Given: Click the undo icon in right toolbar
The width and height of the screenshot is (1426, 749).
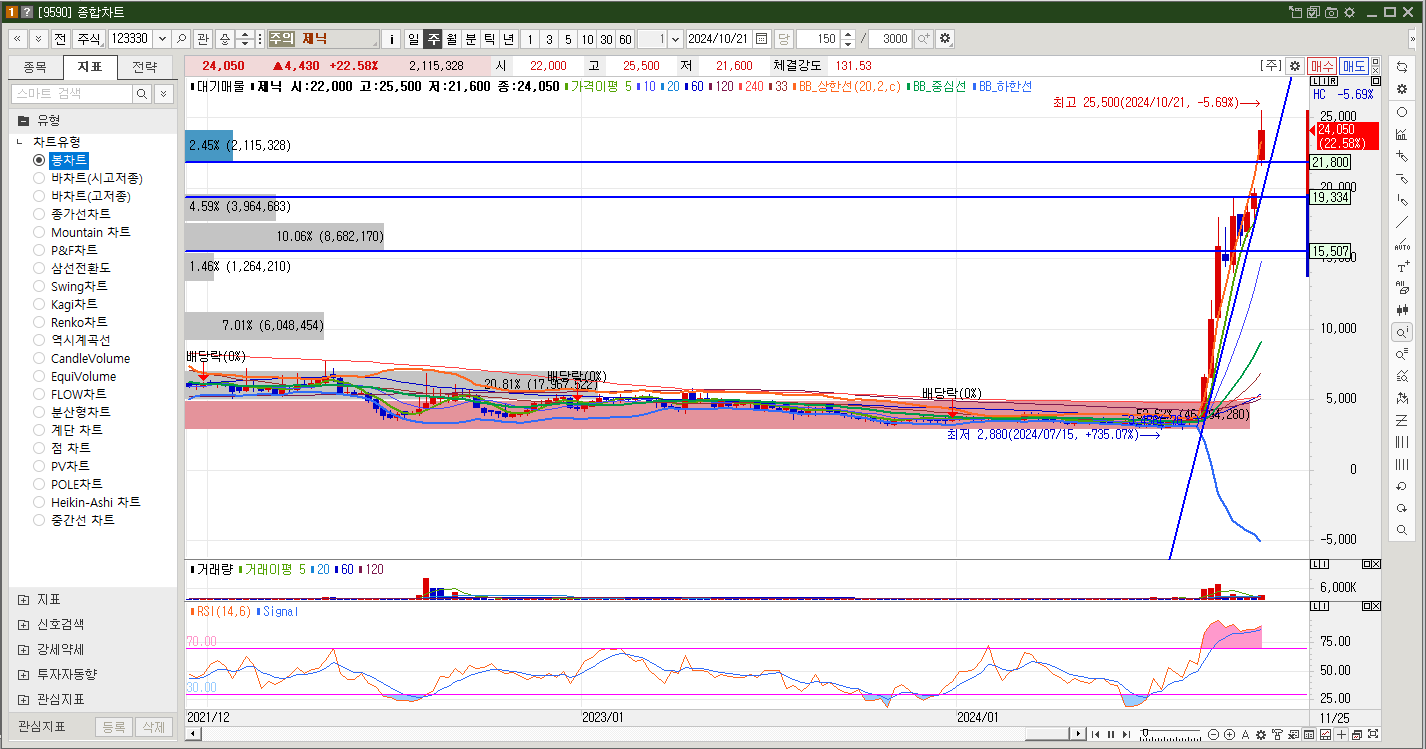Looking at the screenshot, I should [x=1401, y=486].
